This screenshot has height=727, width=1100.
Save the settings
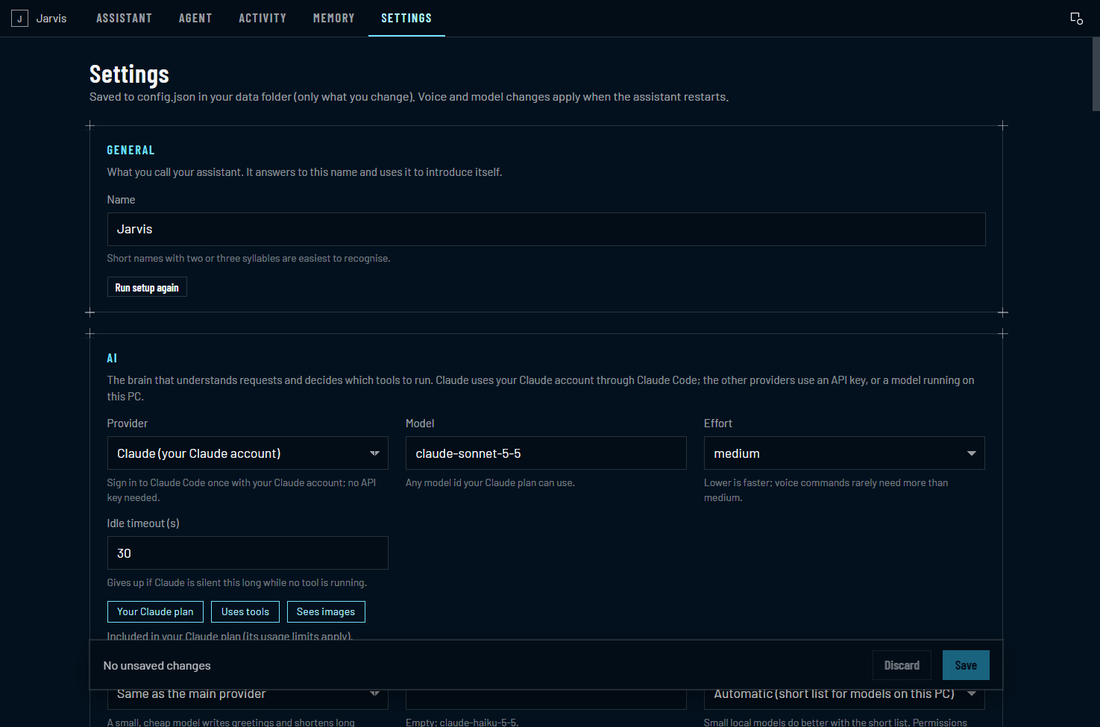point(965,665)
